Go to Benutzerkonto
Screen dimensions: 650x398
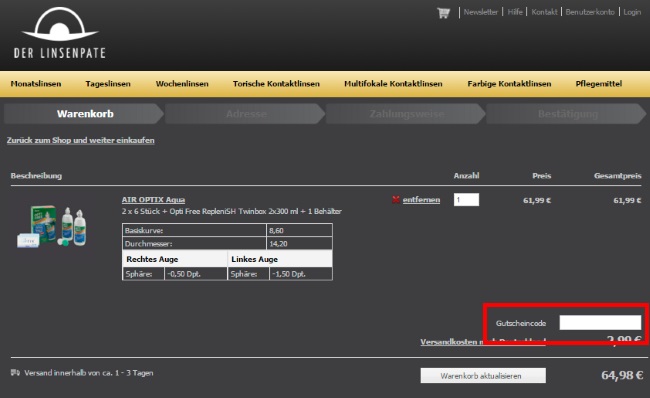tap(590, 12)
